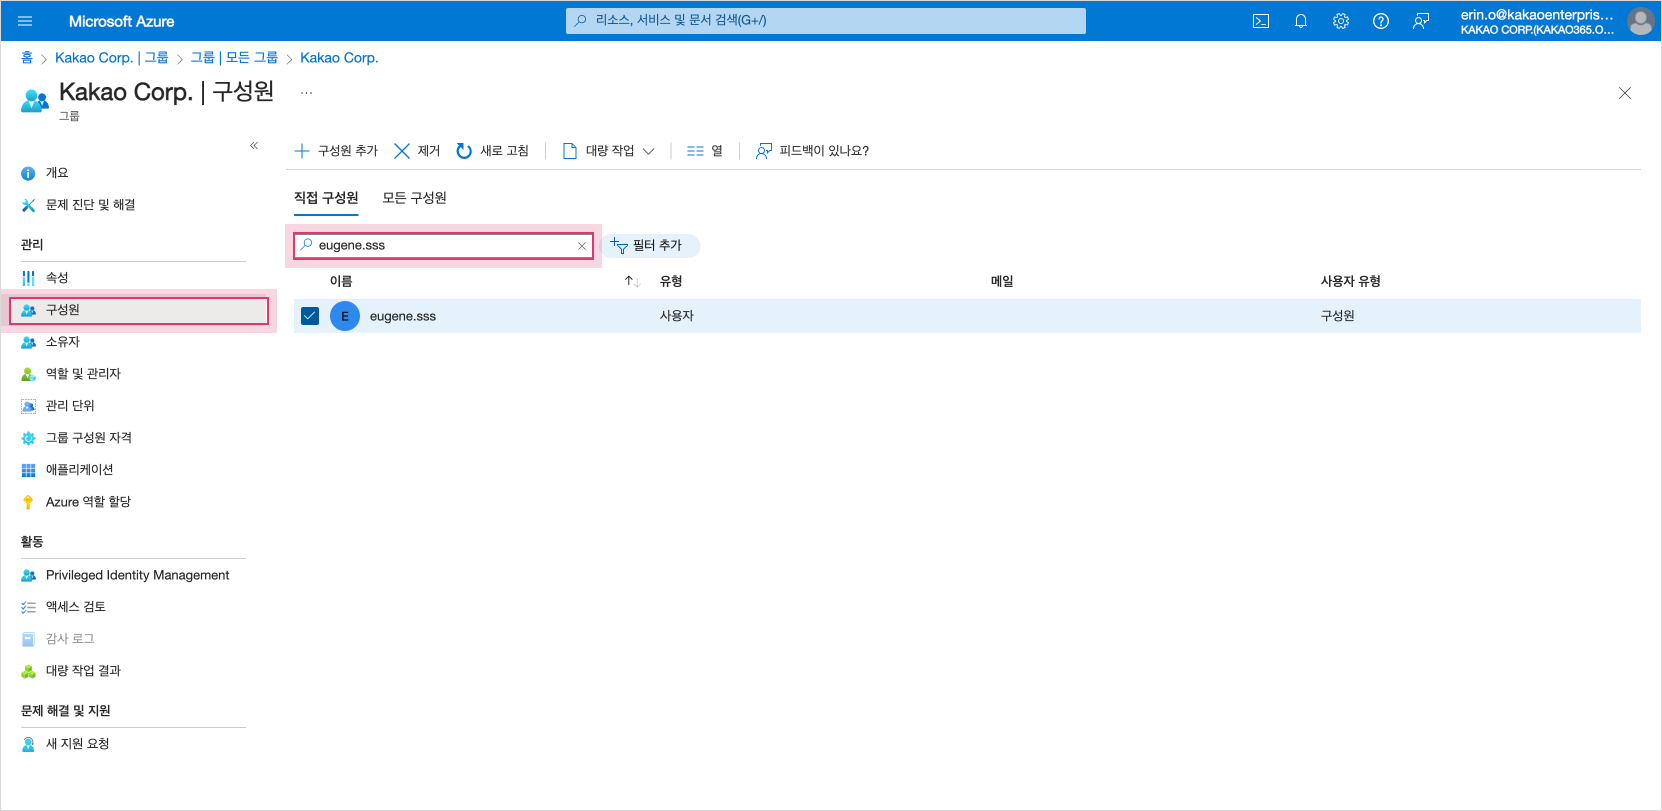The width and height of the screenshot is (1662, 811).
Task: Click the Microsoft Azure logo text
Action: (121, 21)
